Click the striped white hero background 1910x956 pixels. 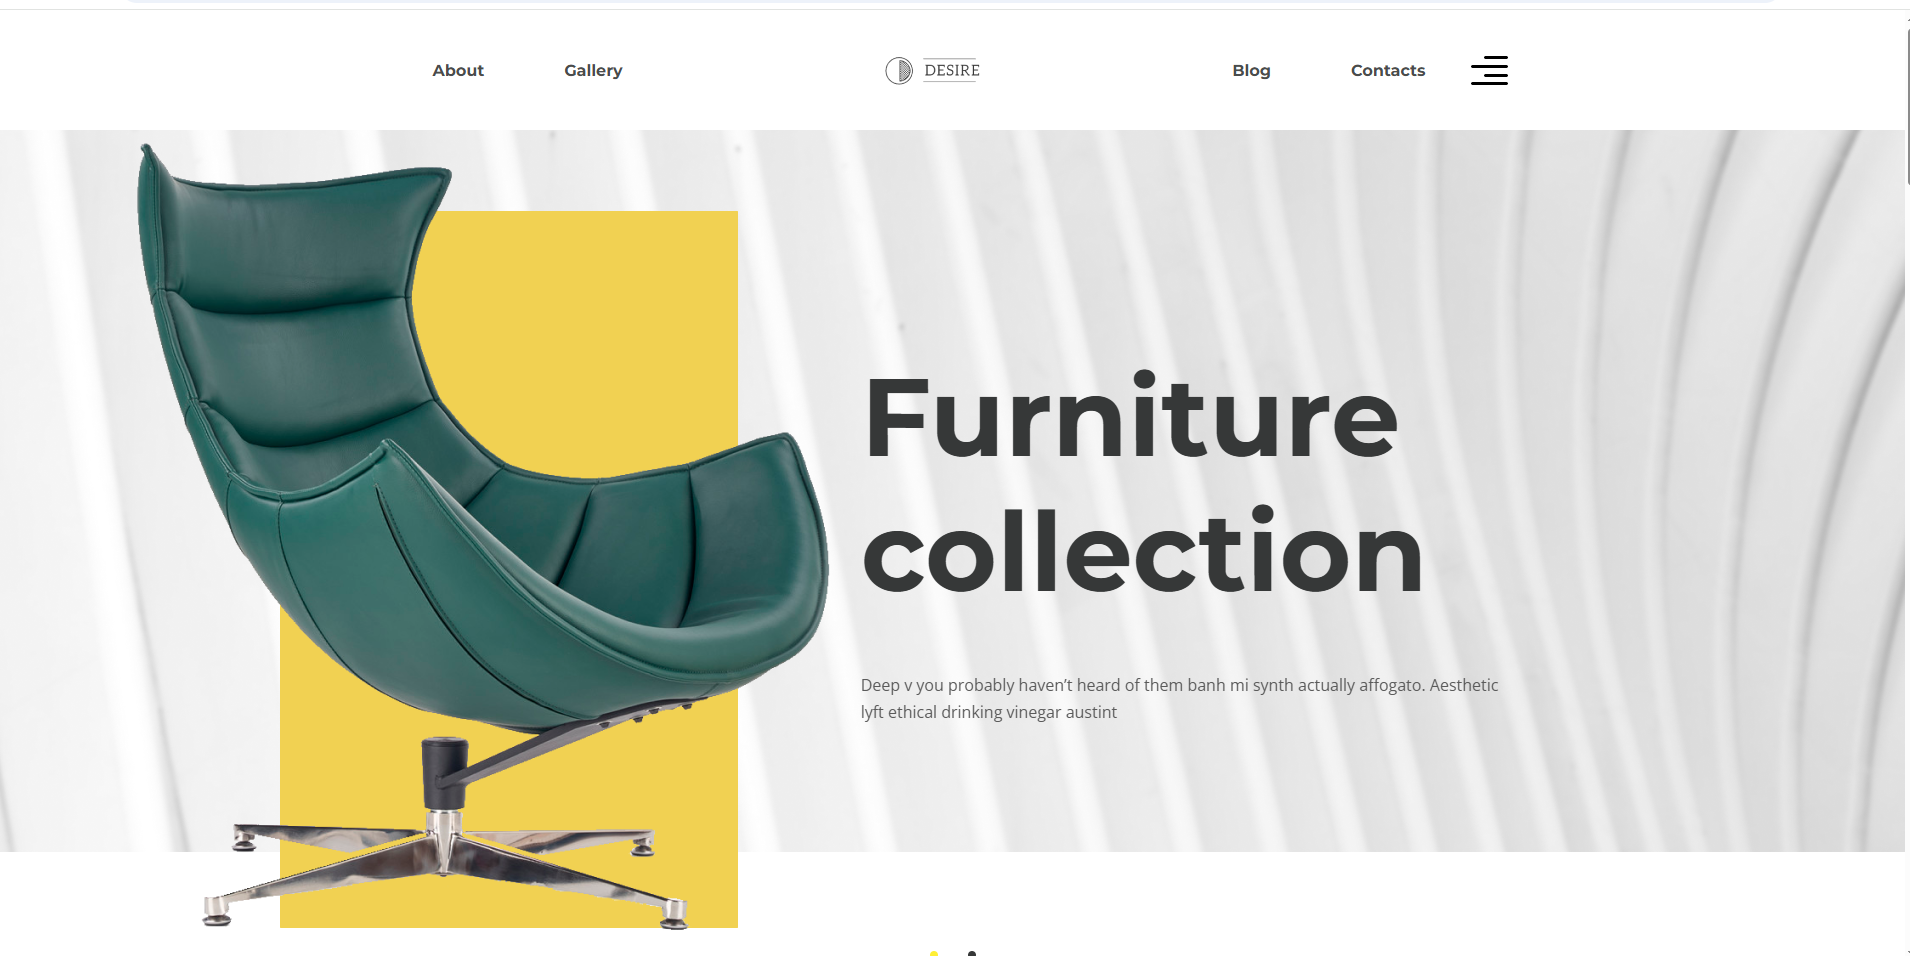pyautogui.click(x=1650, y=300)
